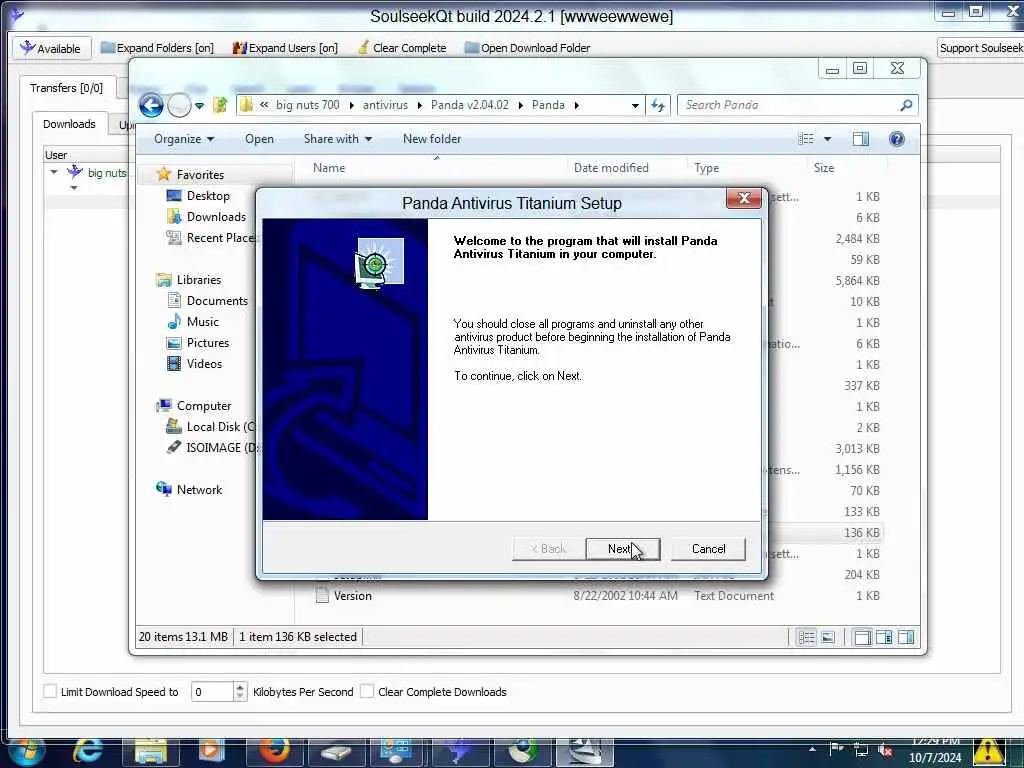
Task: Select Network in the navigation pane
Action: point(199,489)
